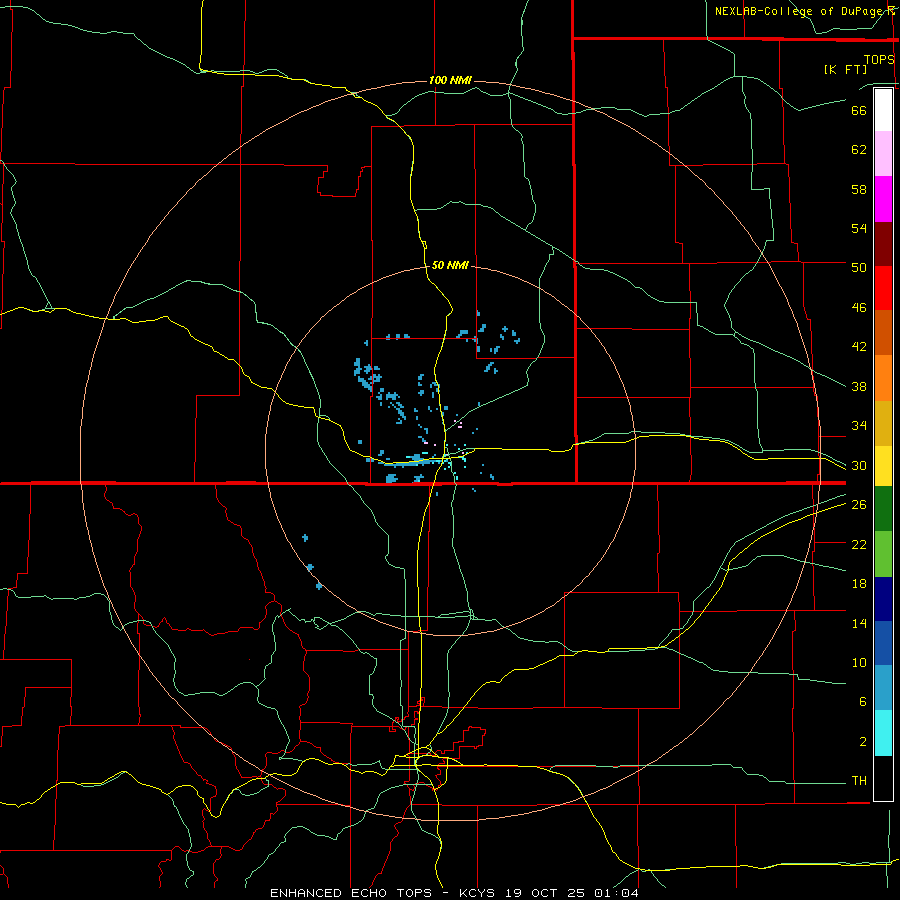Viewport: 900px width, 900px height.
Task: Click the "6" scale value
Action: pyautogui.click(x=863, y=702)
